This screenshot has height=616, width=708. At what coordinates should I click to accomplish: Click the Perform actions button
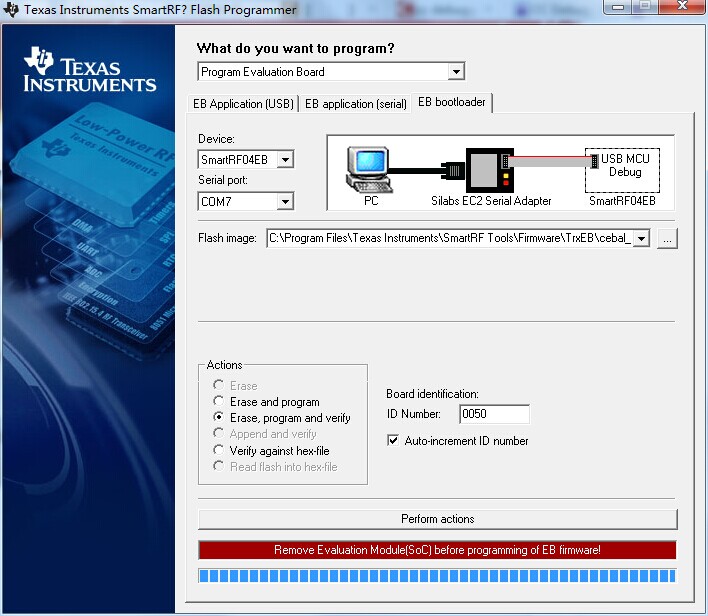click(438, 519)
